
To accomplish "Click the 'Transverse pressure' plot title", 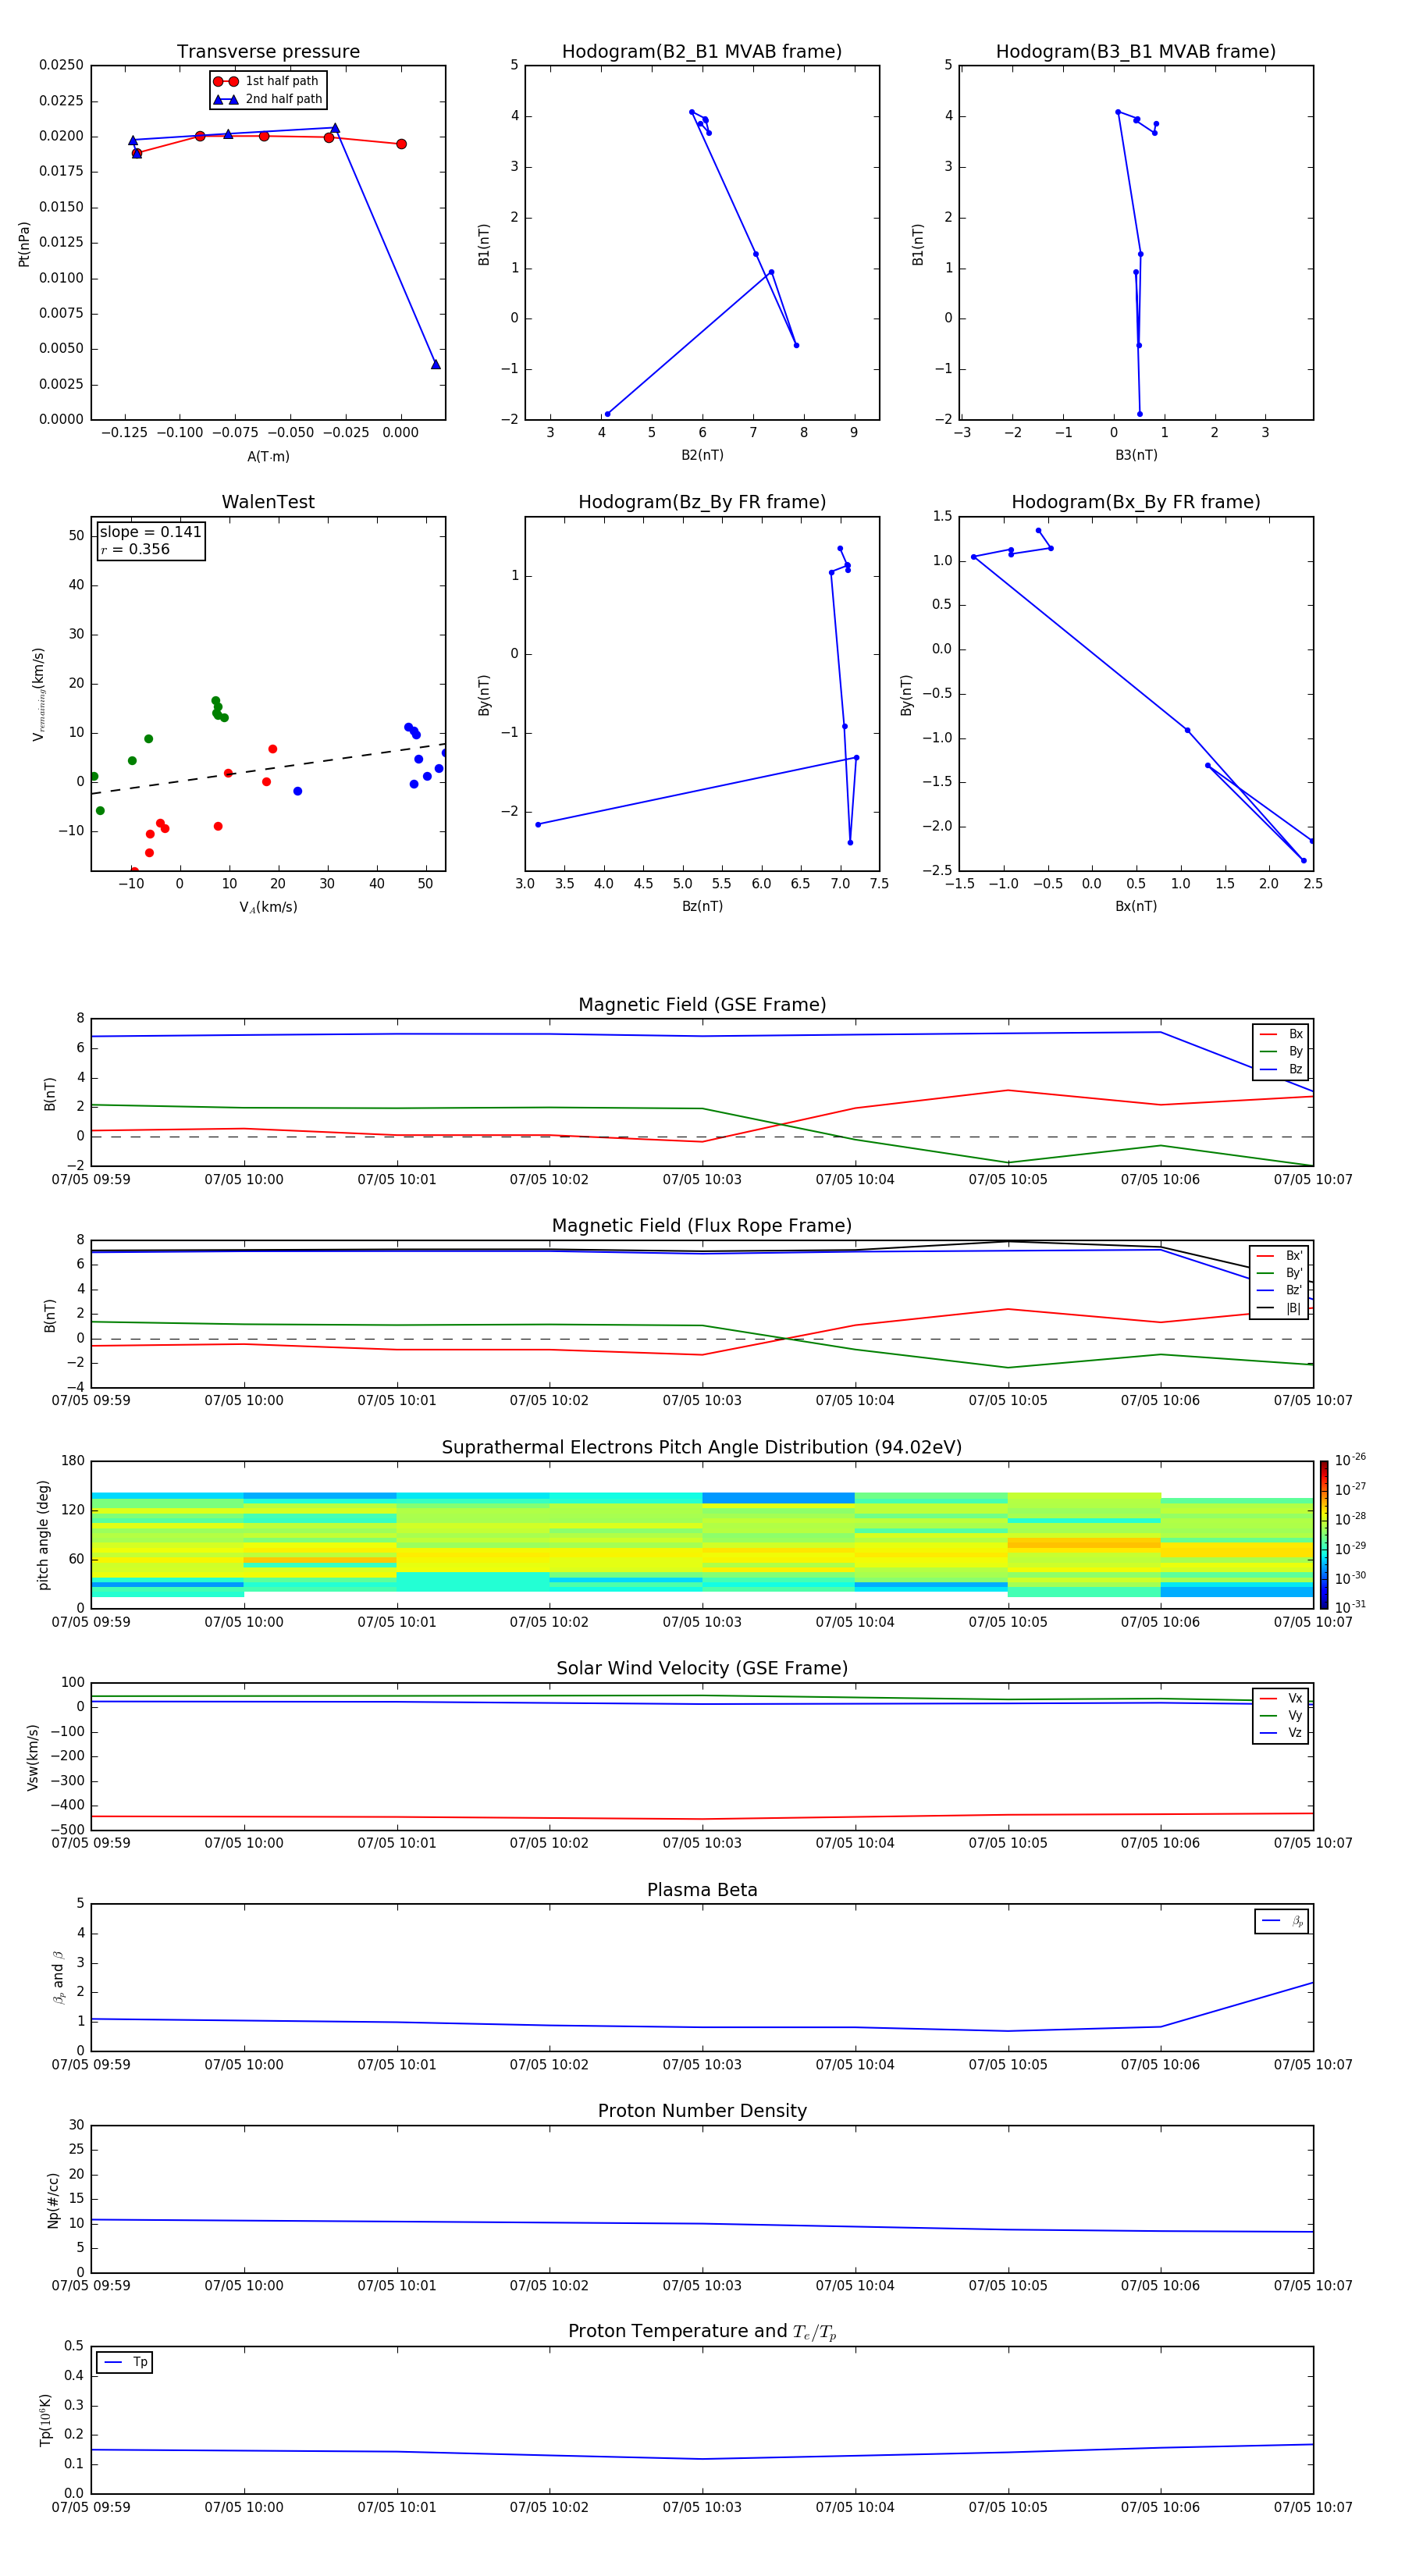I will [x=268, y=52].
